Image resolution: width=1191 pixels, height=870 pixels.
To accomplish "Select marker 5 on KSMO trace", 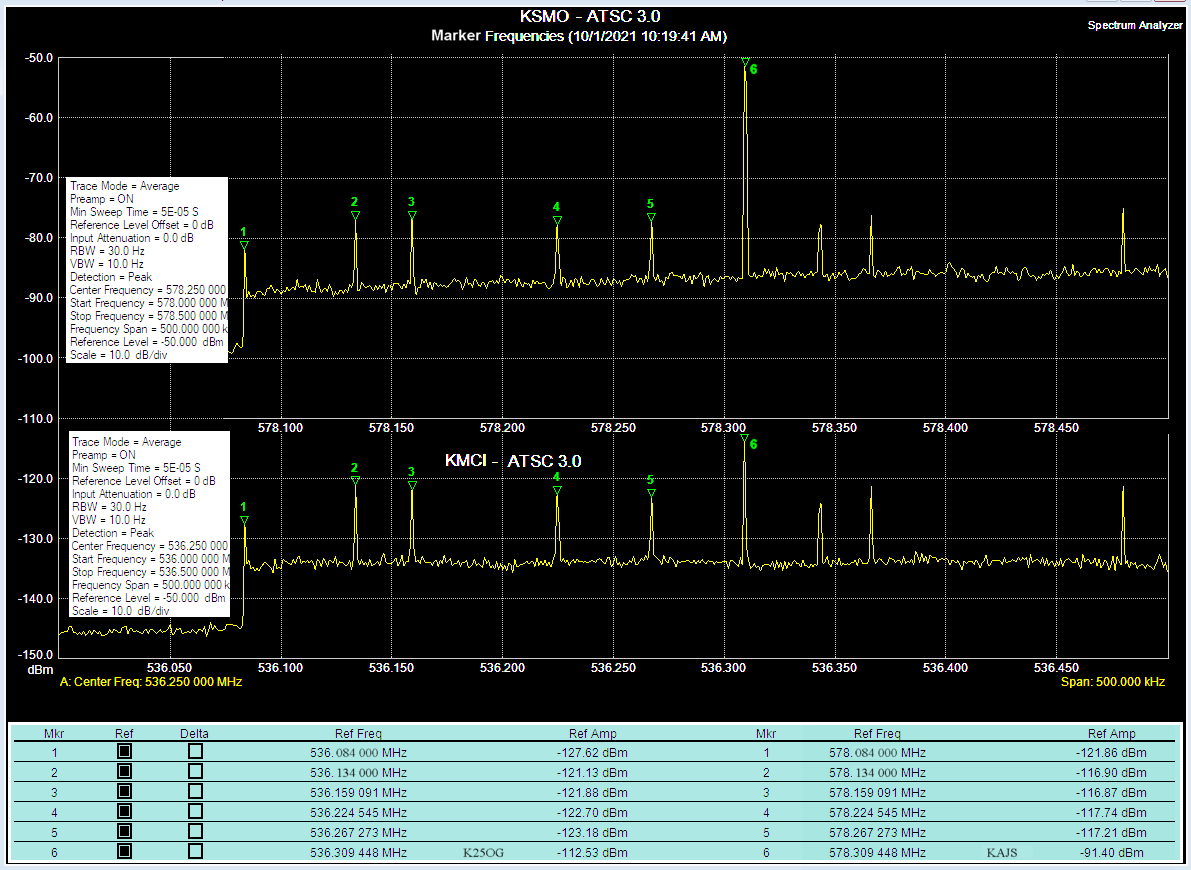I will 651,217.
